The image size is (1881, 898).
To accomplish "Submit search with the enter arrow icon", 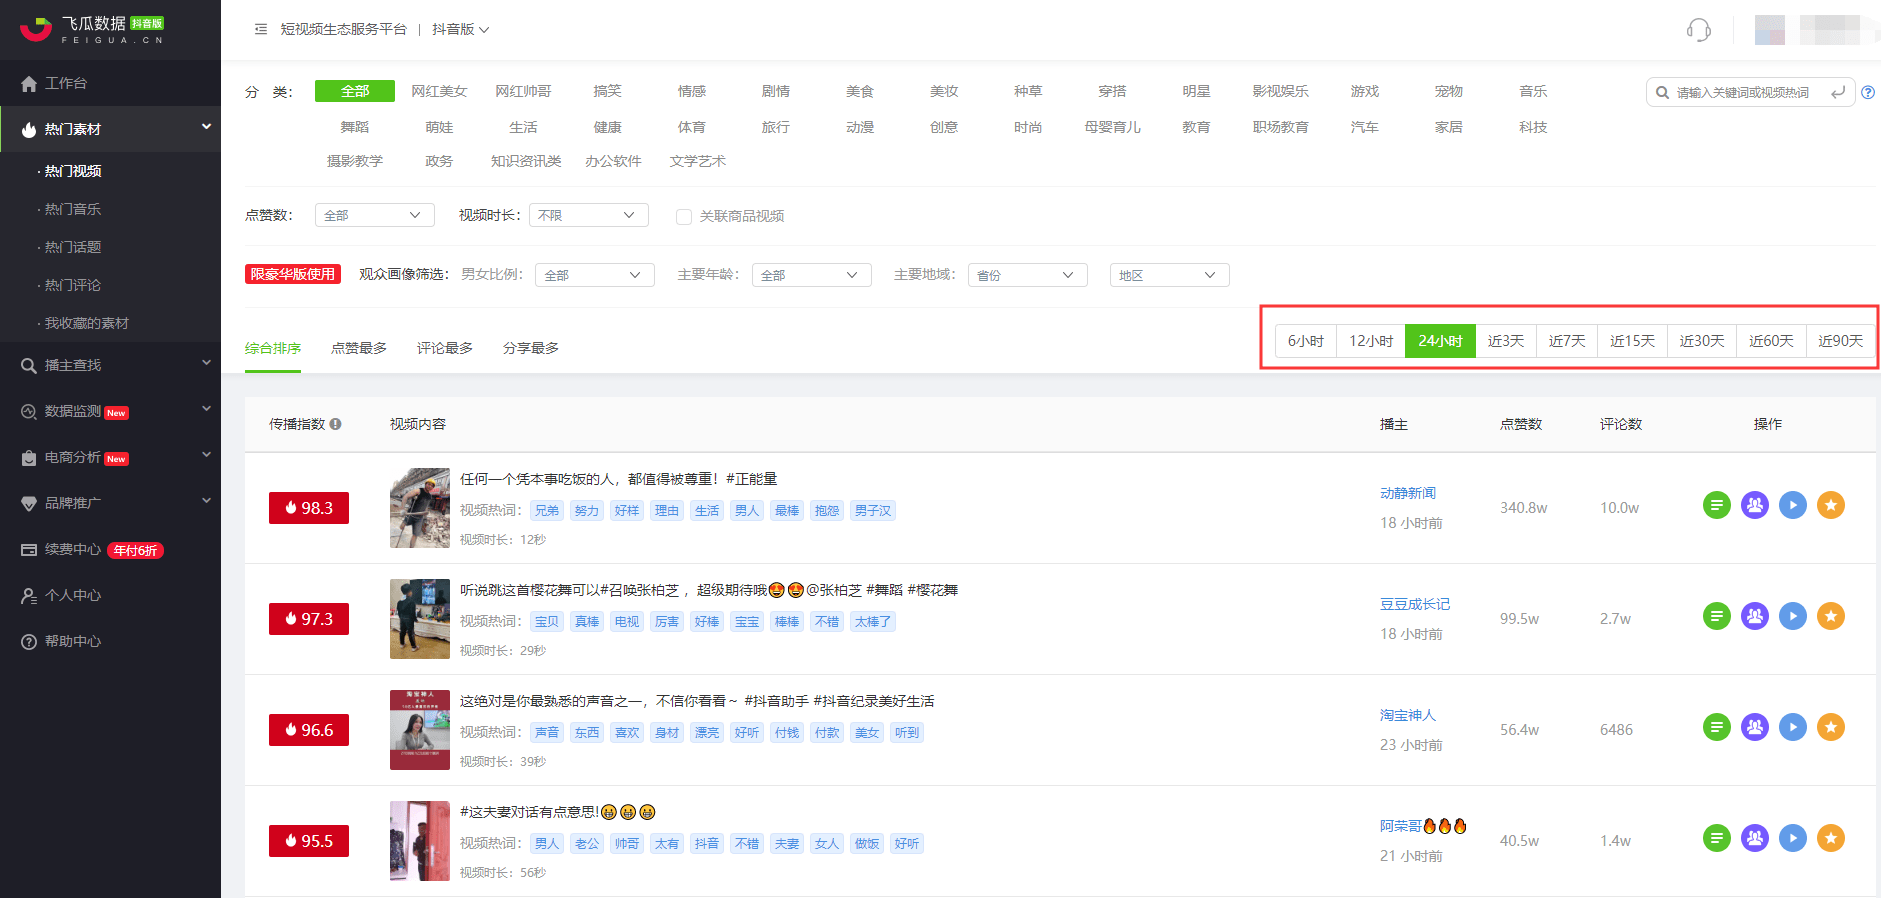I will [x=1838, y=92].
